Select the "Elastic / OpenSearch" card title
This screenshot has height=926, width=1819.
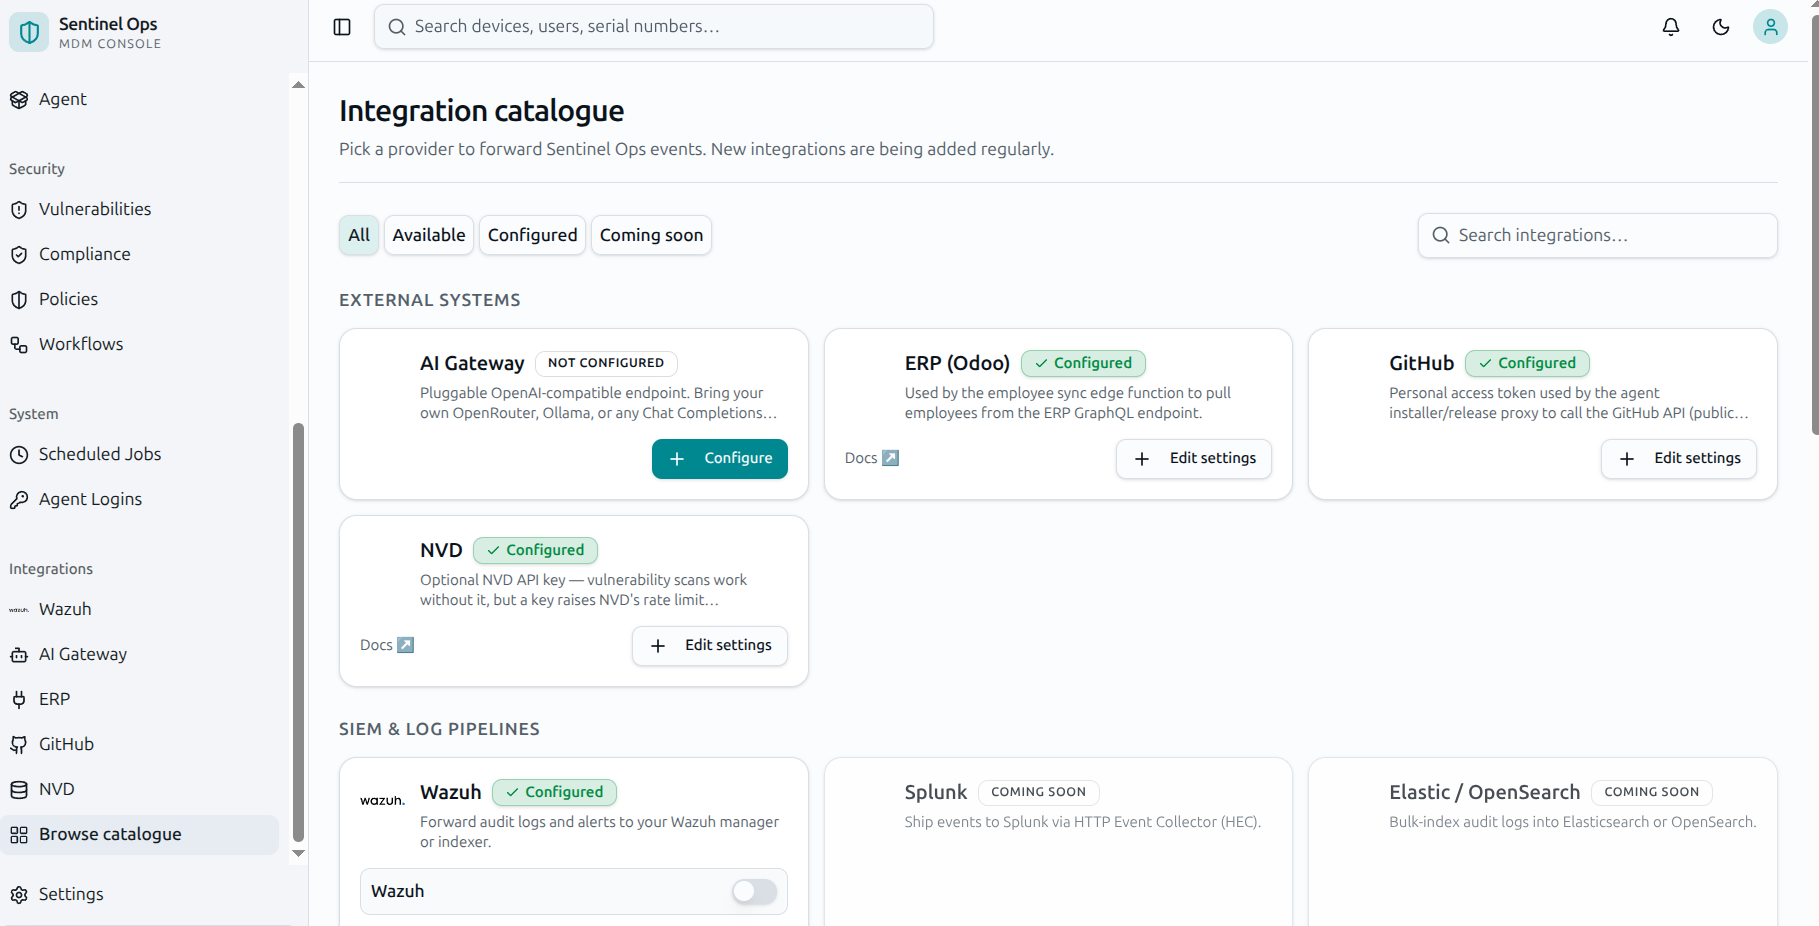point(1485,793)
